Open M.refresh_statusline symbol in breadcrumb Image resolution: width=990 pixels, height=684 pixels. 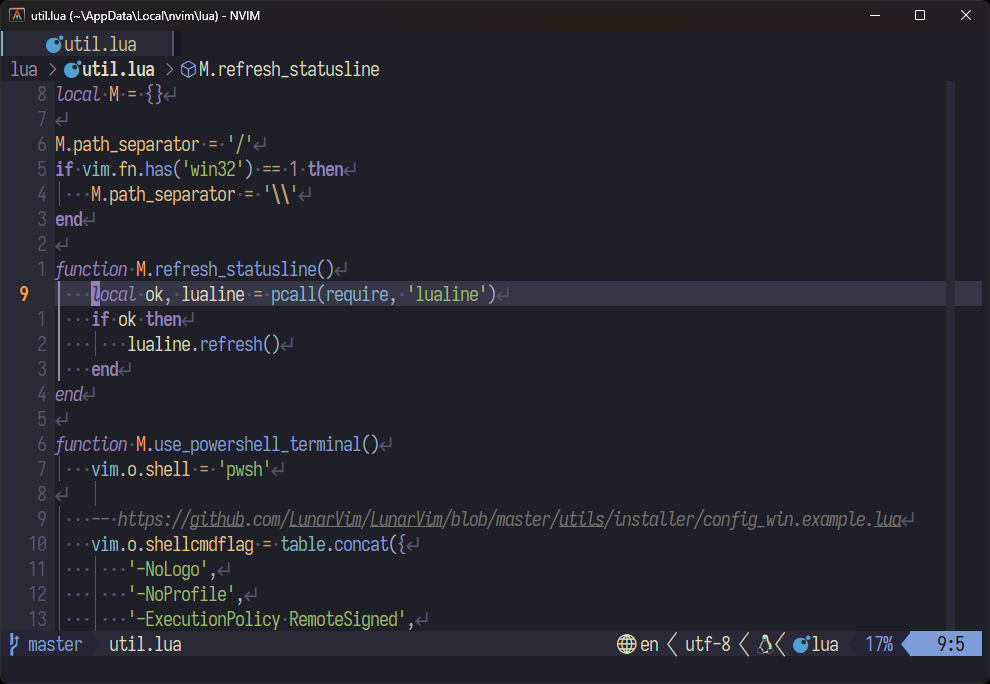click(288, 69)
